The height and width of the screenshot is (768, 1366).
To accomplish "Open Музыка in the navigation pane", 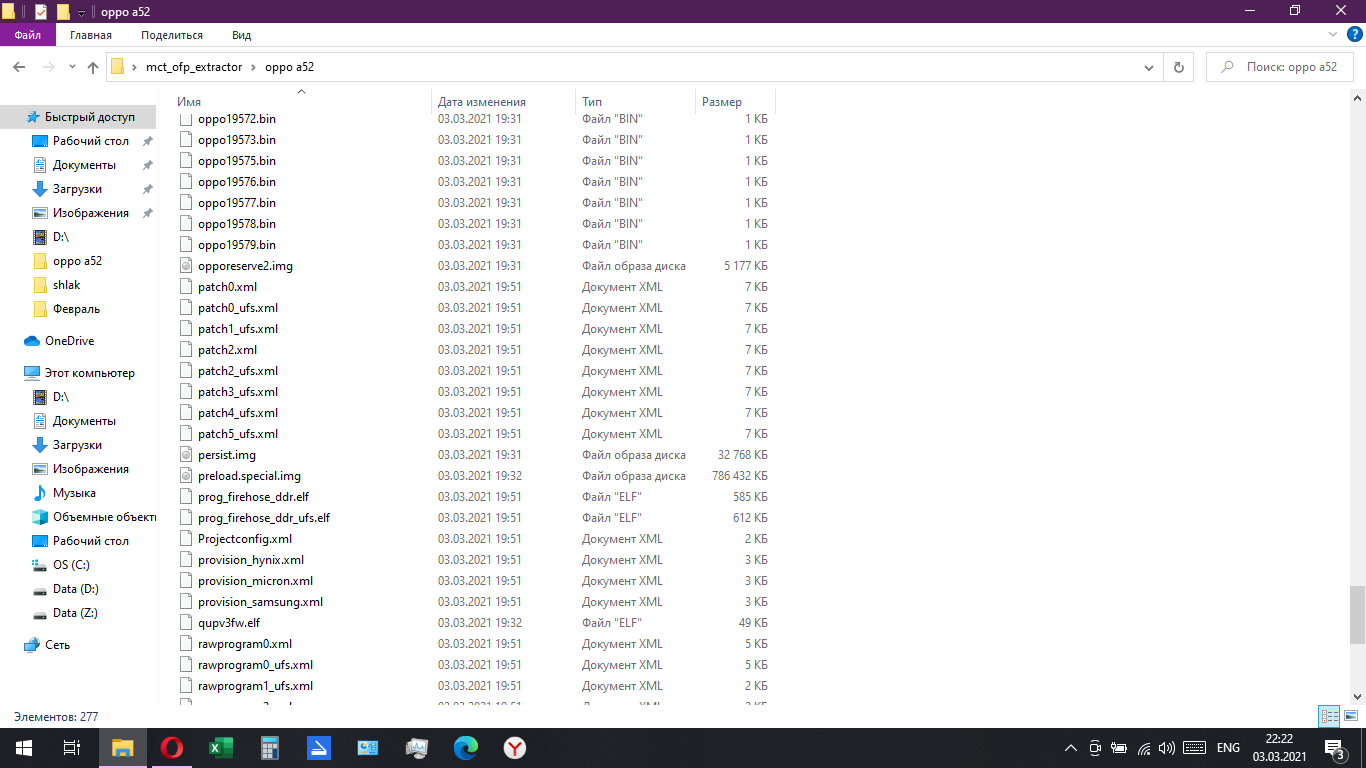I will point(74,493).
